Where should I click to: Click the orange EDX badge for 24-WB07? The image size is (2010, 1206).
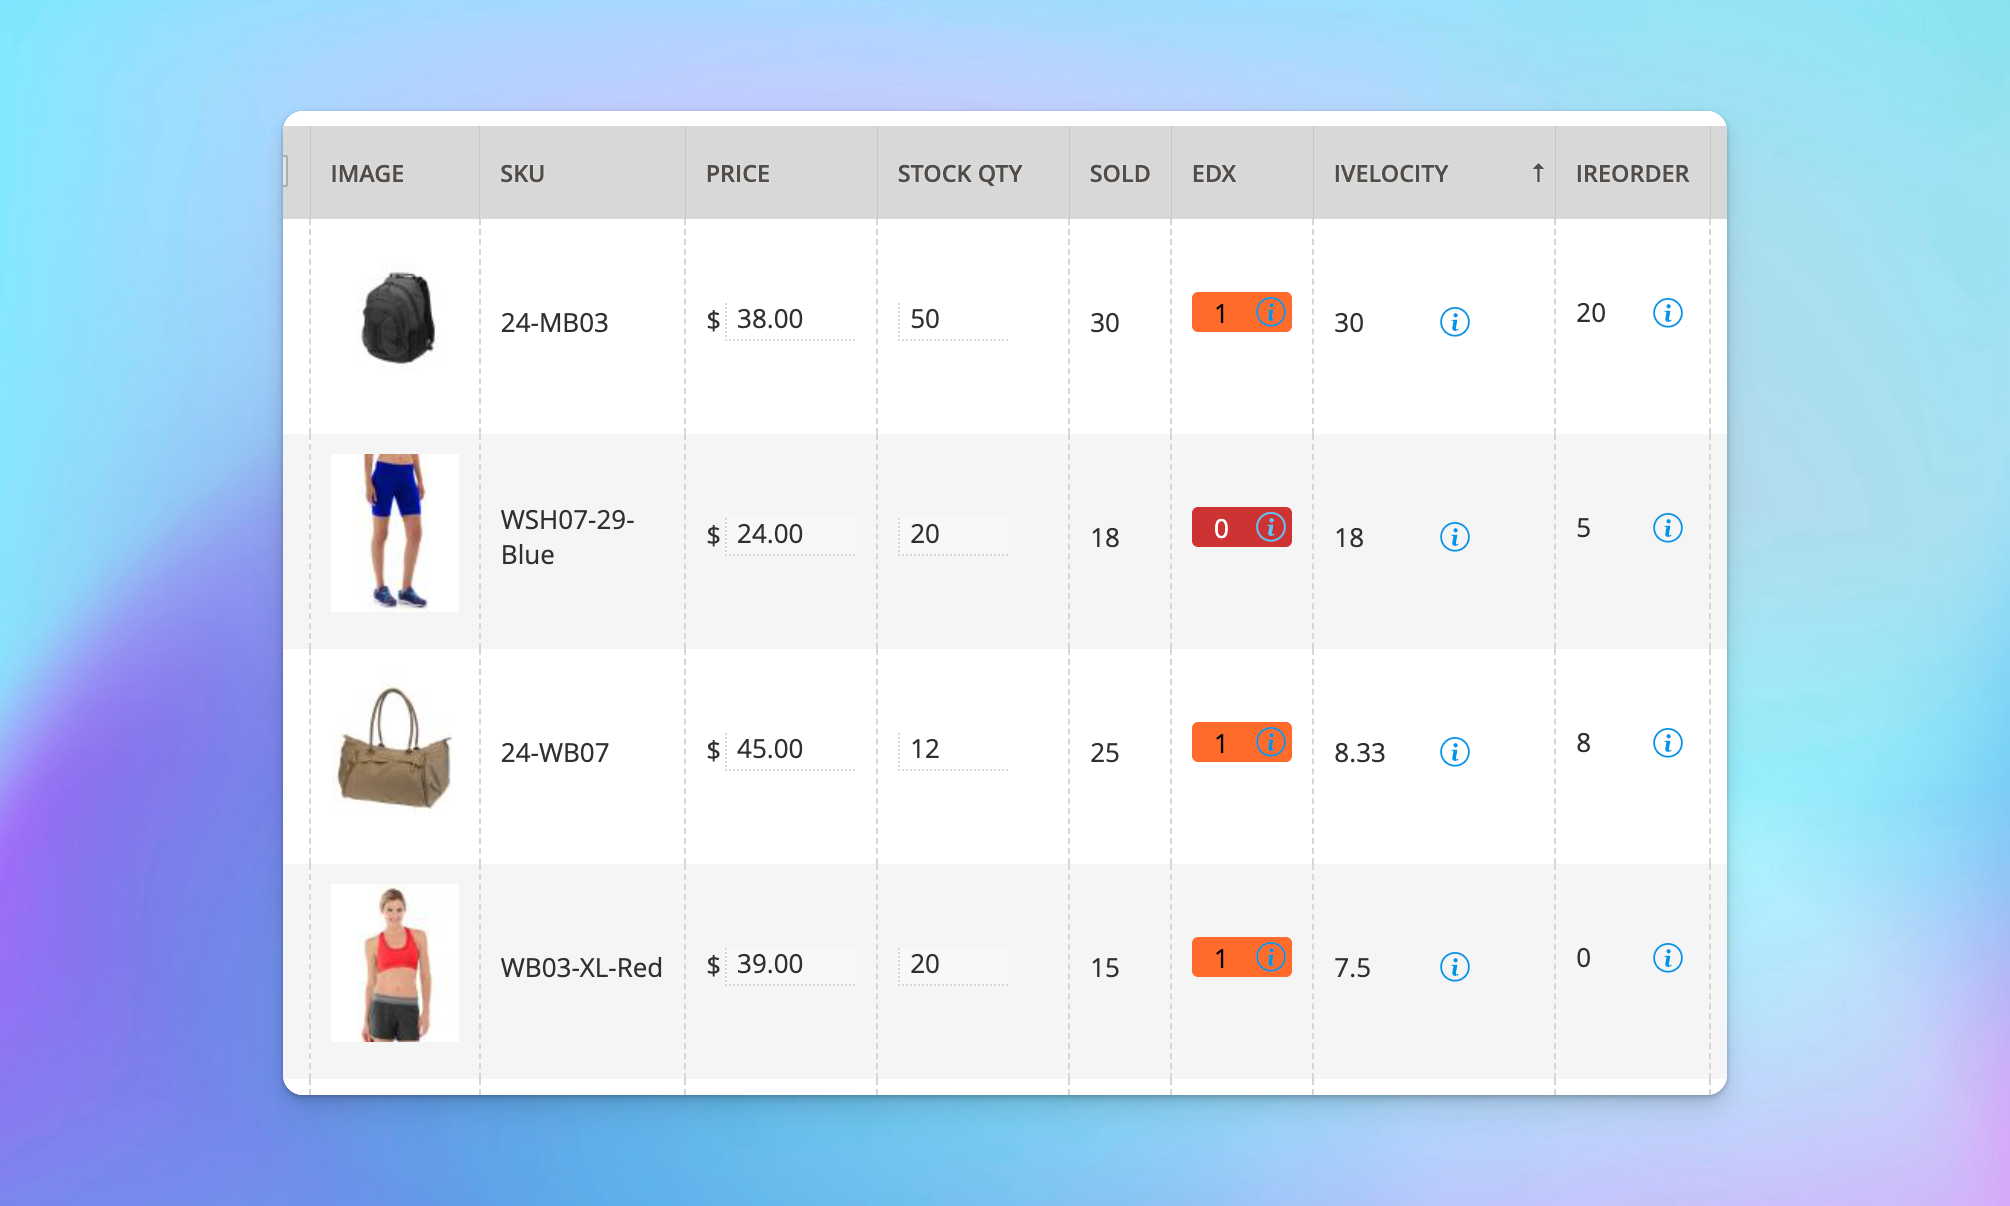1241,742
